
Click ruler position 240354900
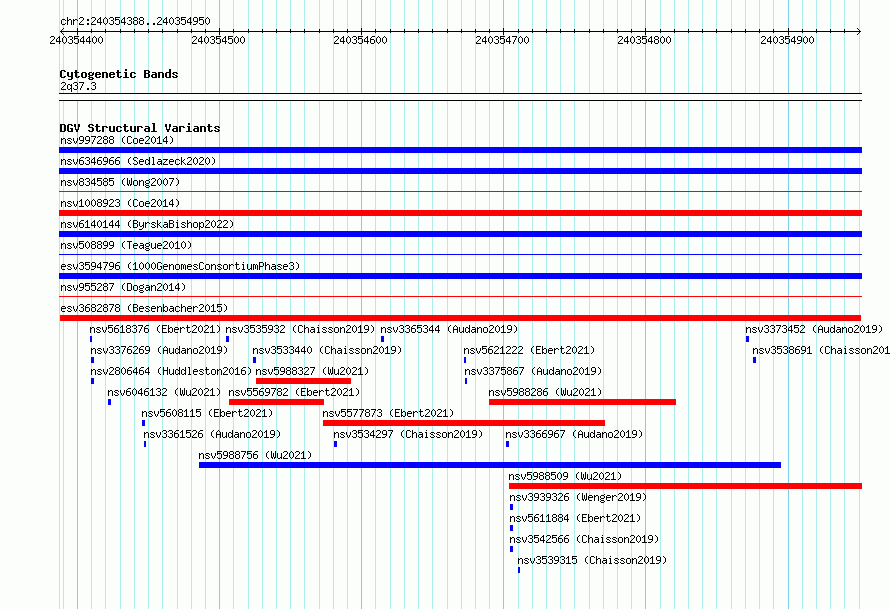point(787,40)
